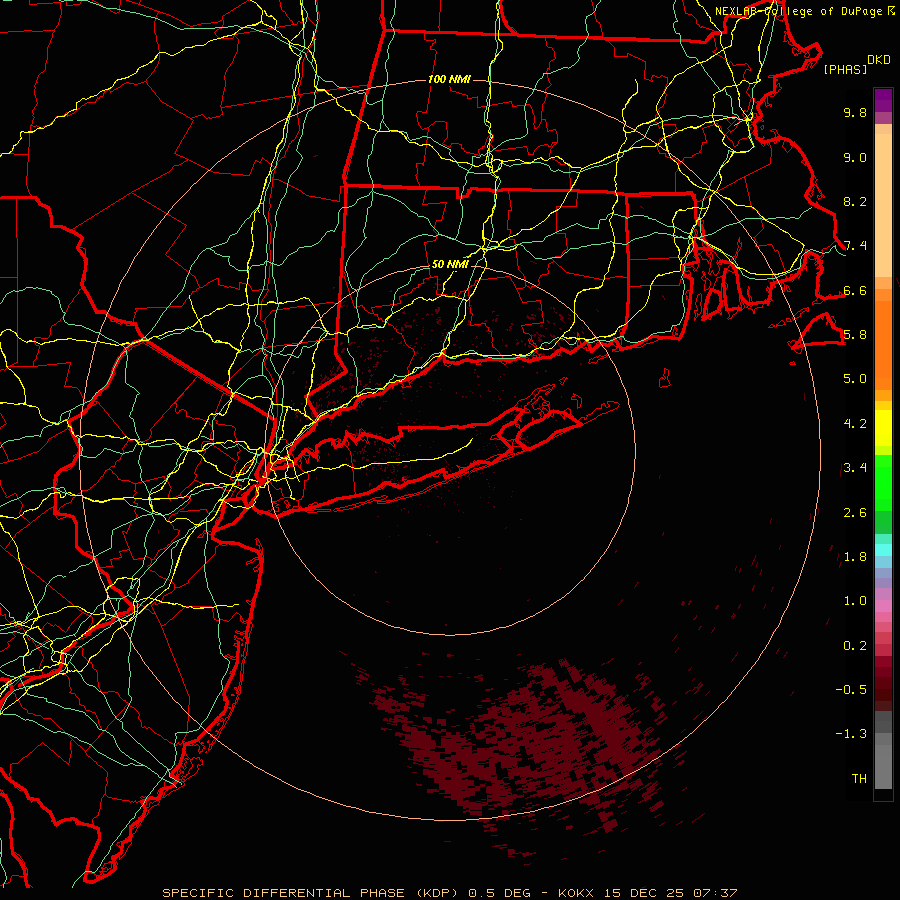Viewport: 900px width, 900px height.
Task: Click the cyan band of the color scale
Action: (883, 550)
